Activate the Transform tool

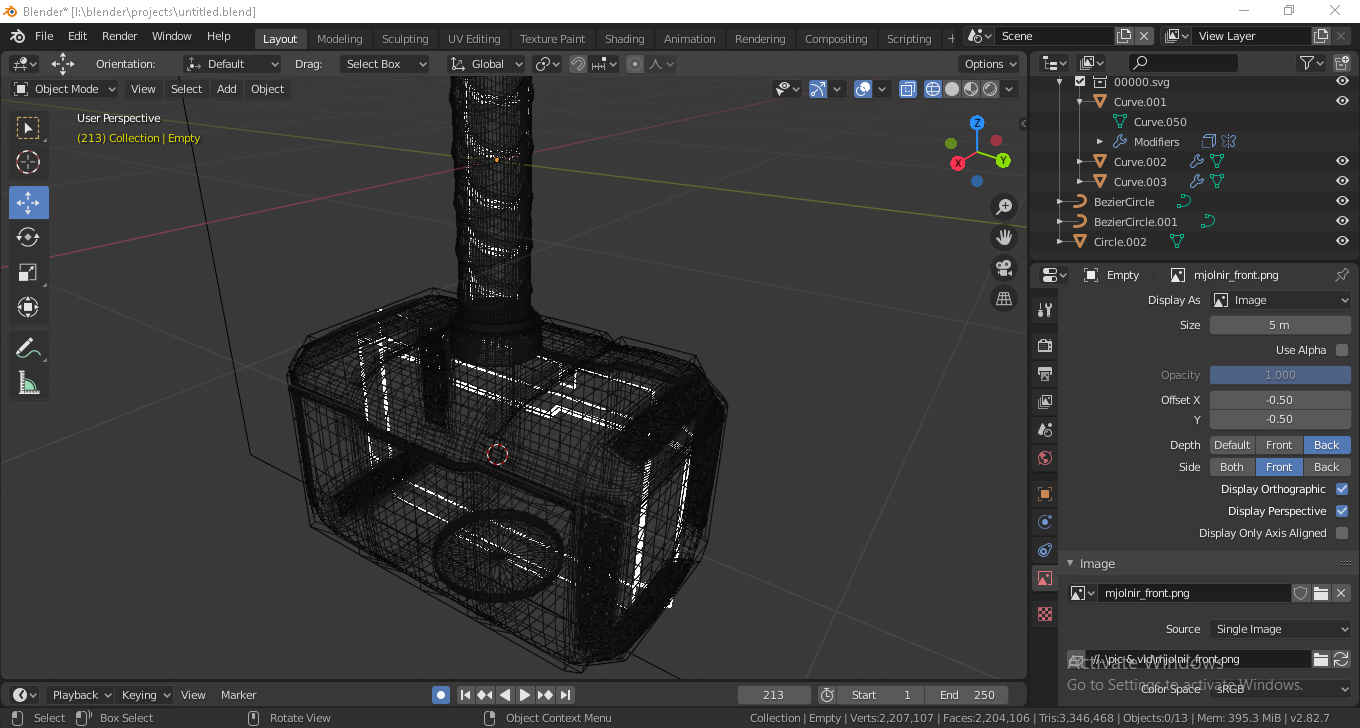tap(29, 307)
